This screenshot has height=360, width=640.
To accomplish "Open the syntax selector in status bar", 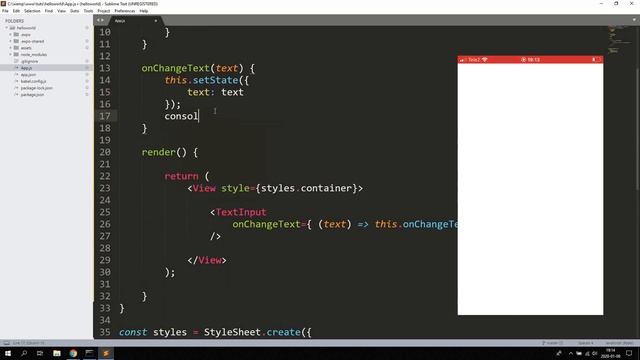I will click(x=619, y=343).
